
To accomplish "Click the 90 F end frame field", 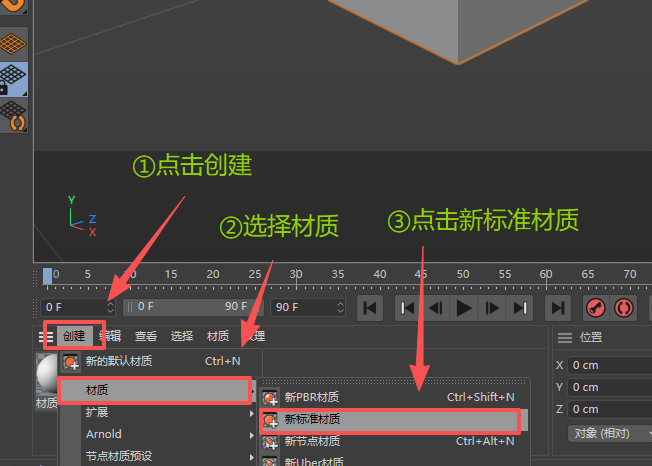I will click(304, 307).
